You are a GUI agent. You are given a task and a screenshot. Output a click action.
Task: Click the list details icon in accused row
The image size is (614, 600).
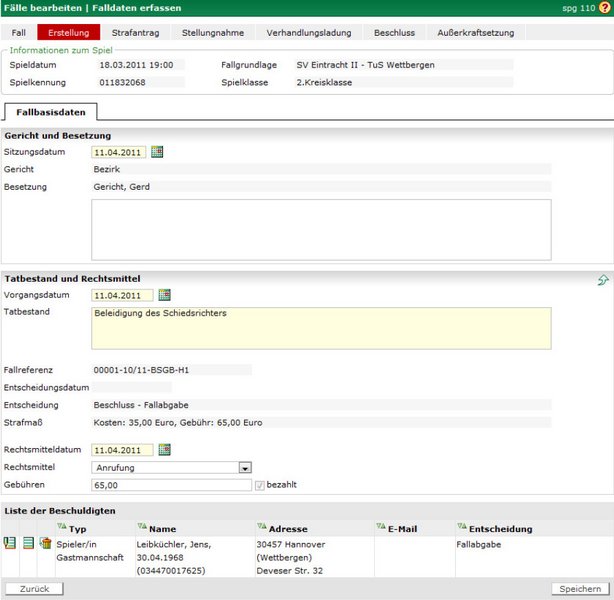[28, 543]
